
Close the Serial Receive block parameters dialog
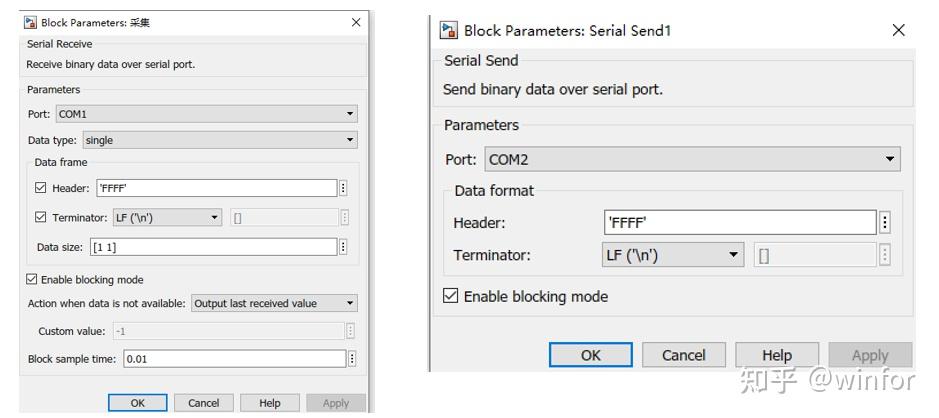pos(356,23)
